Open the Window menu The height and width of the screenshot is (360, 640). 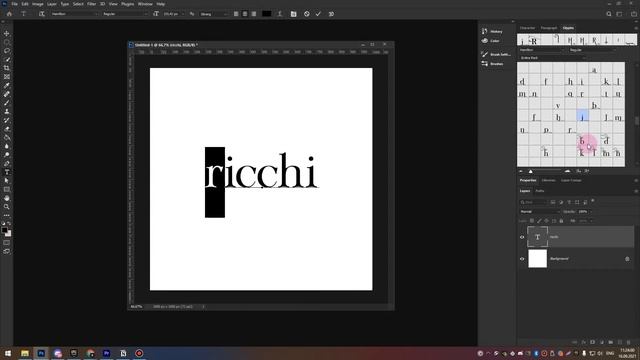click(145, 4)
